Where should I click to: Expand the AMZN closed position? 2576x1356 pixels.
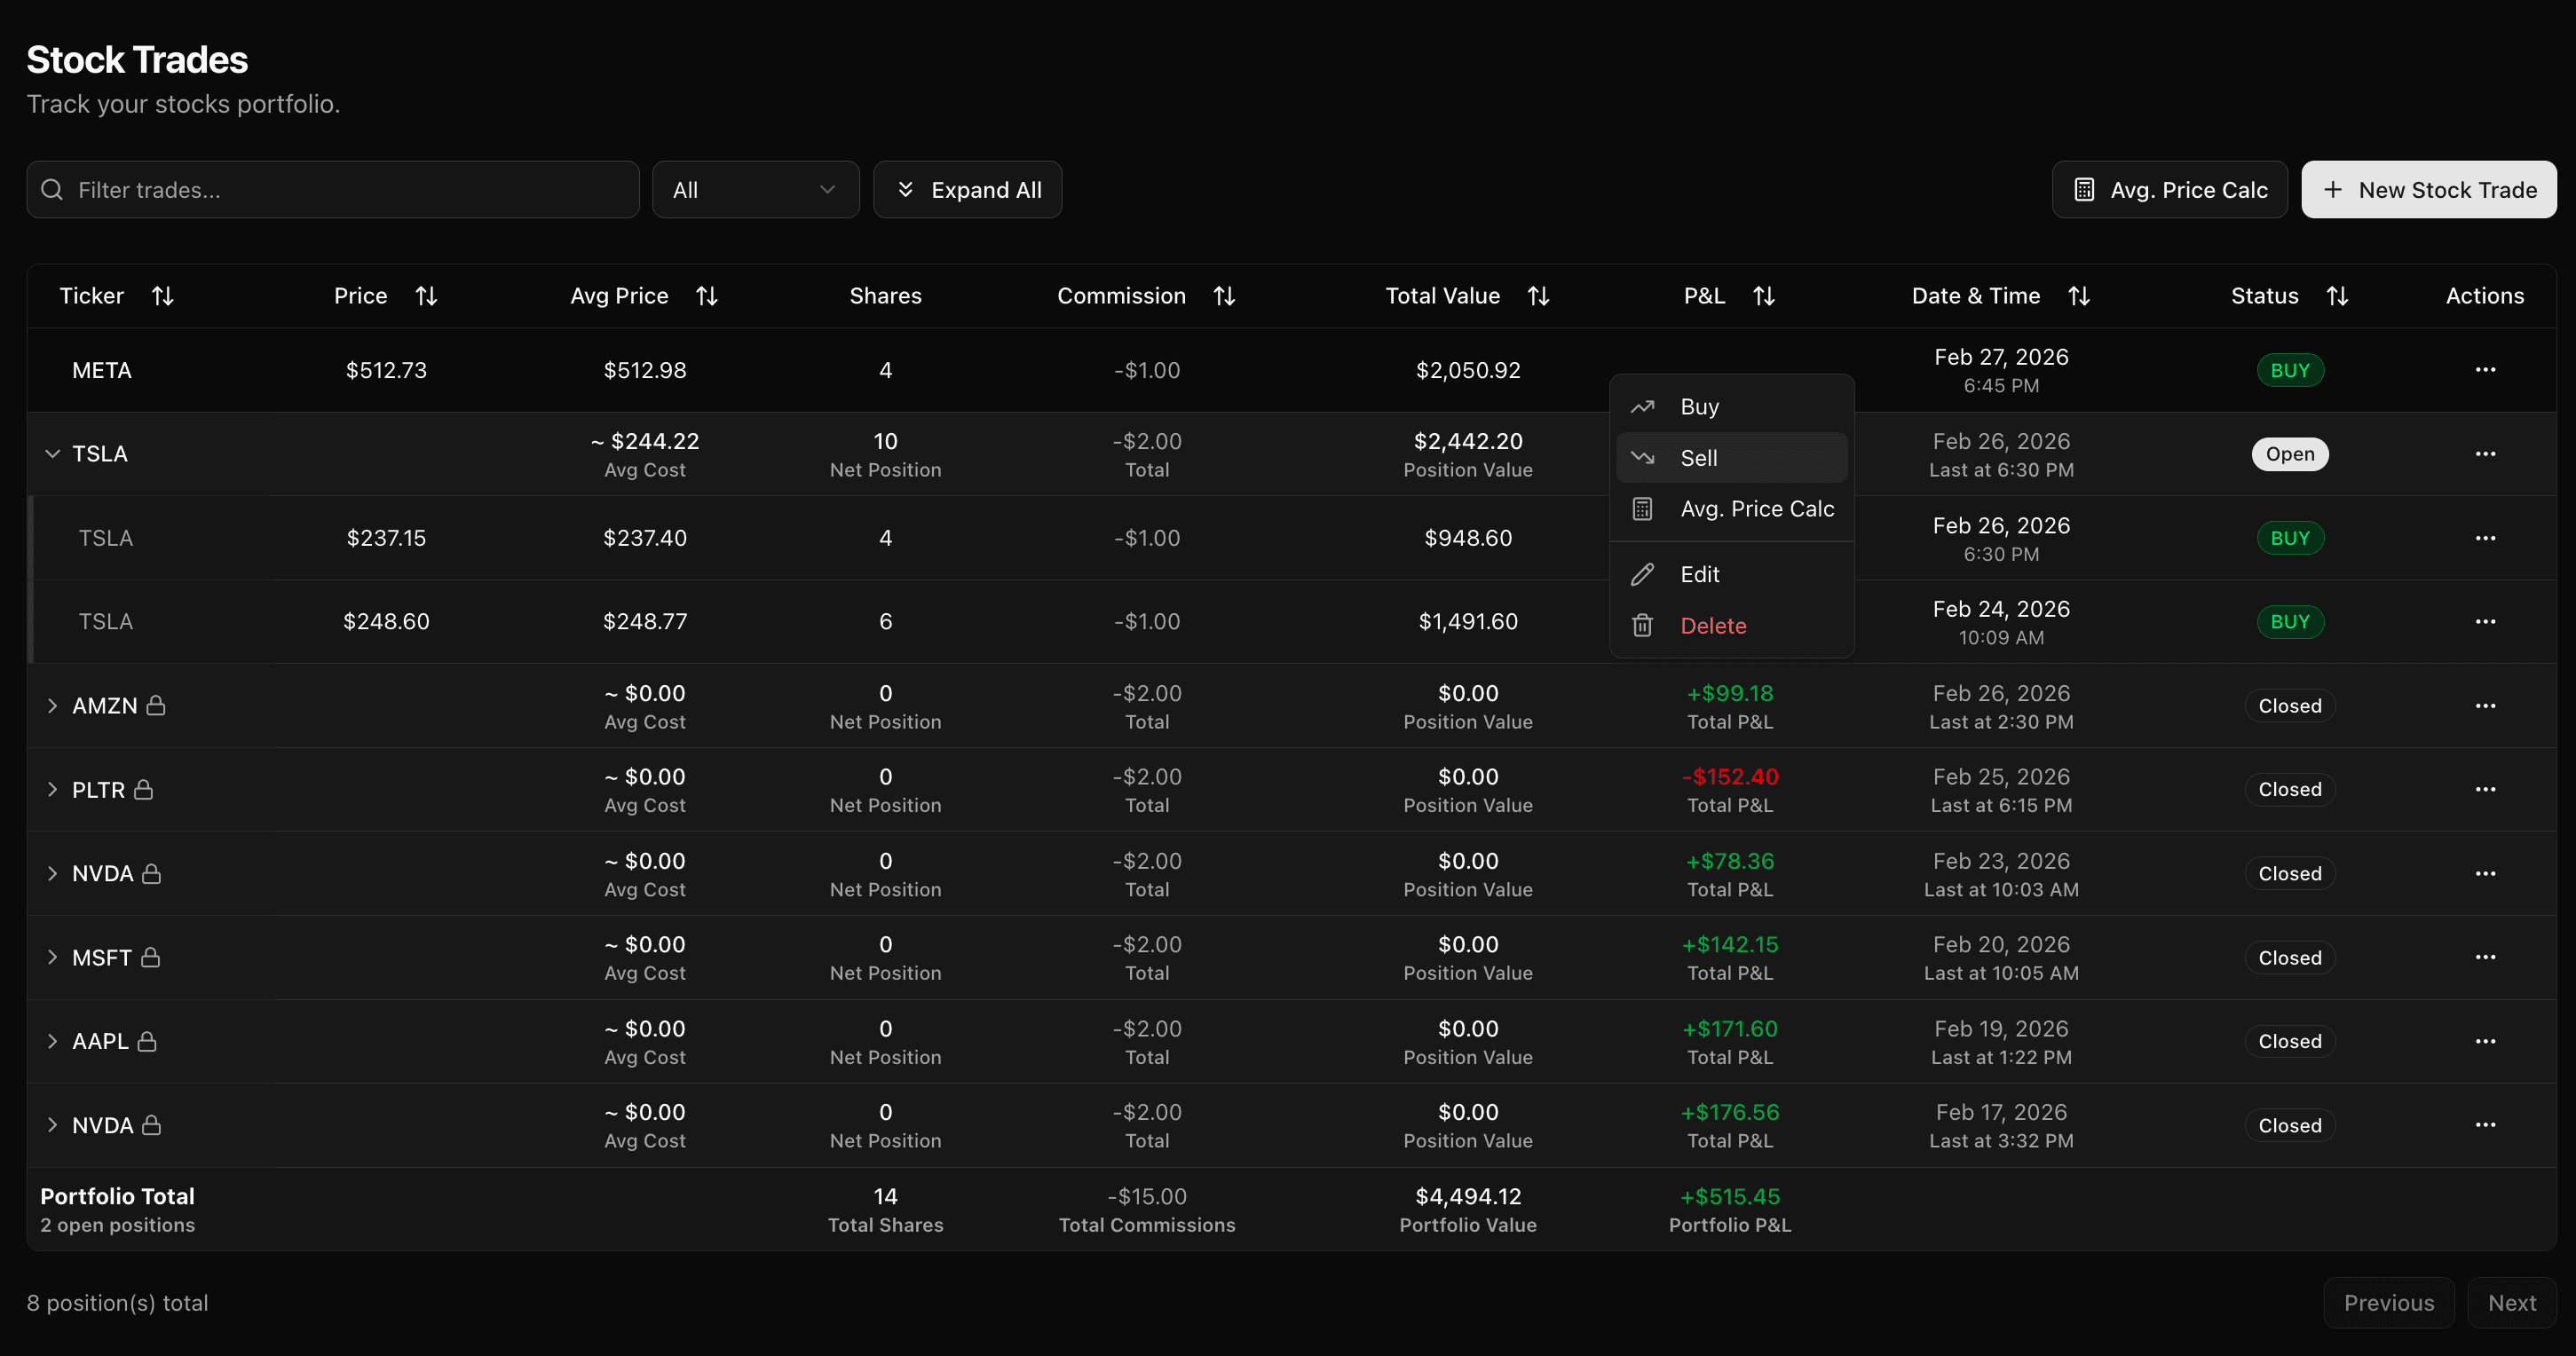(53, 706)
